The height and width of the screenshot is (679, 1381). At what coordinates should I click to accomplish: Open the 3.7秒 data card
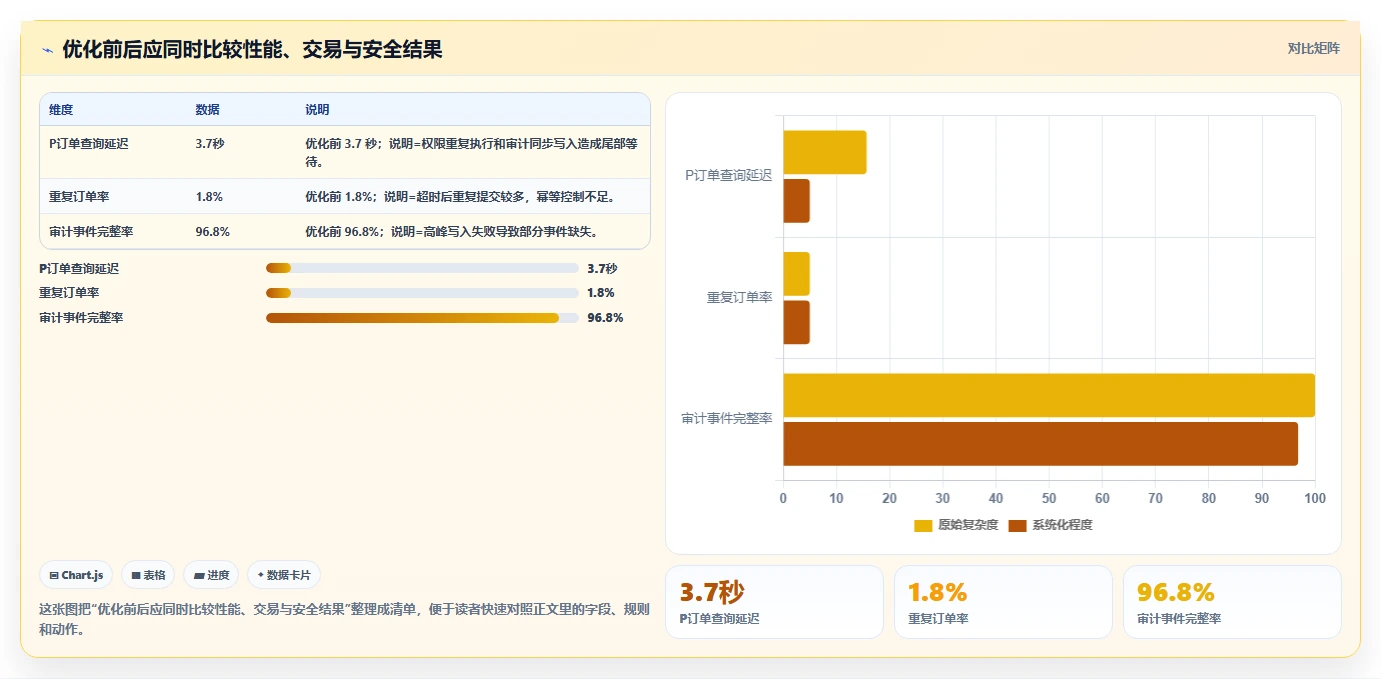[774, 602]
